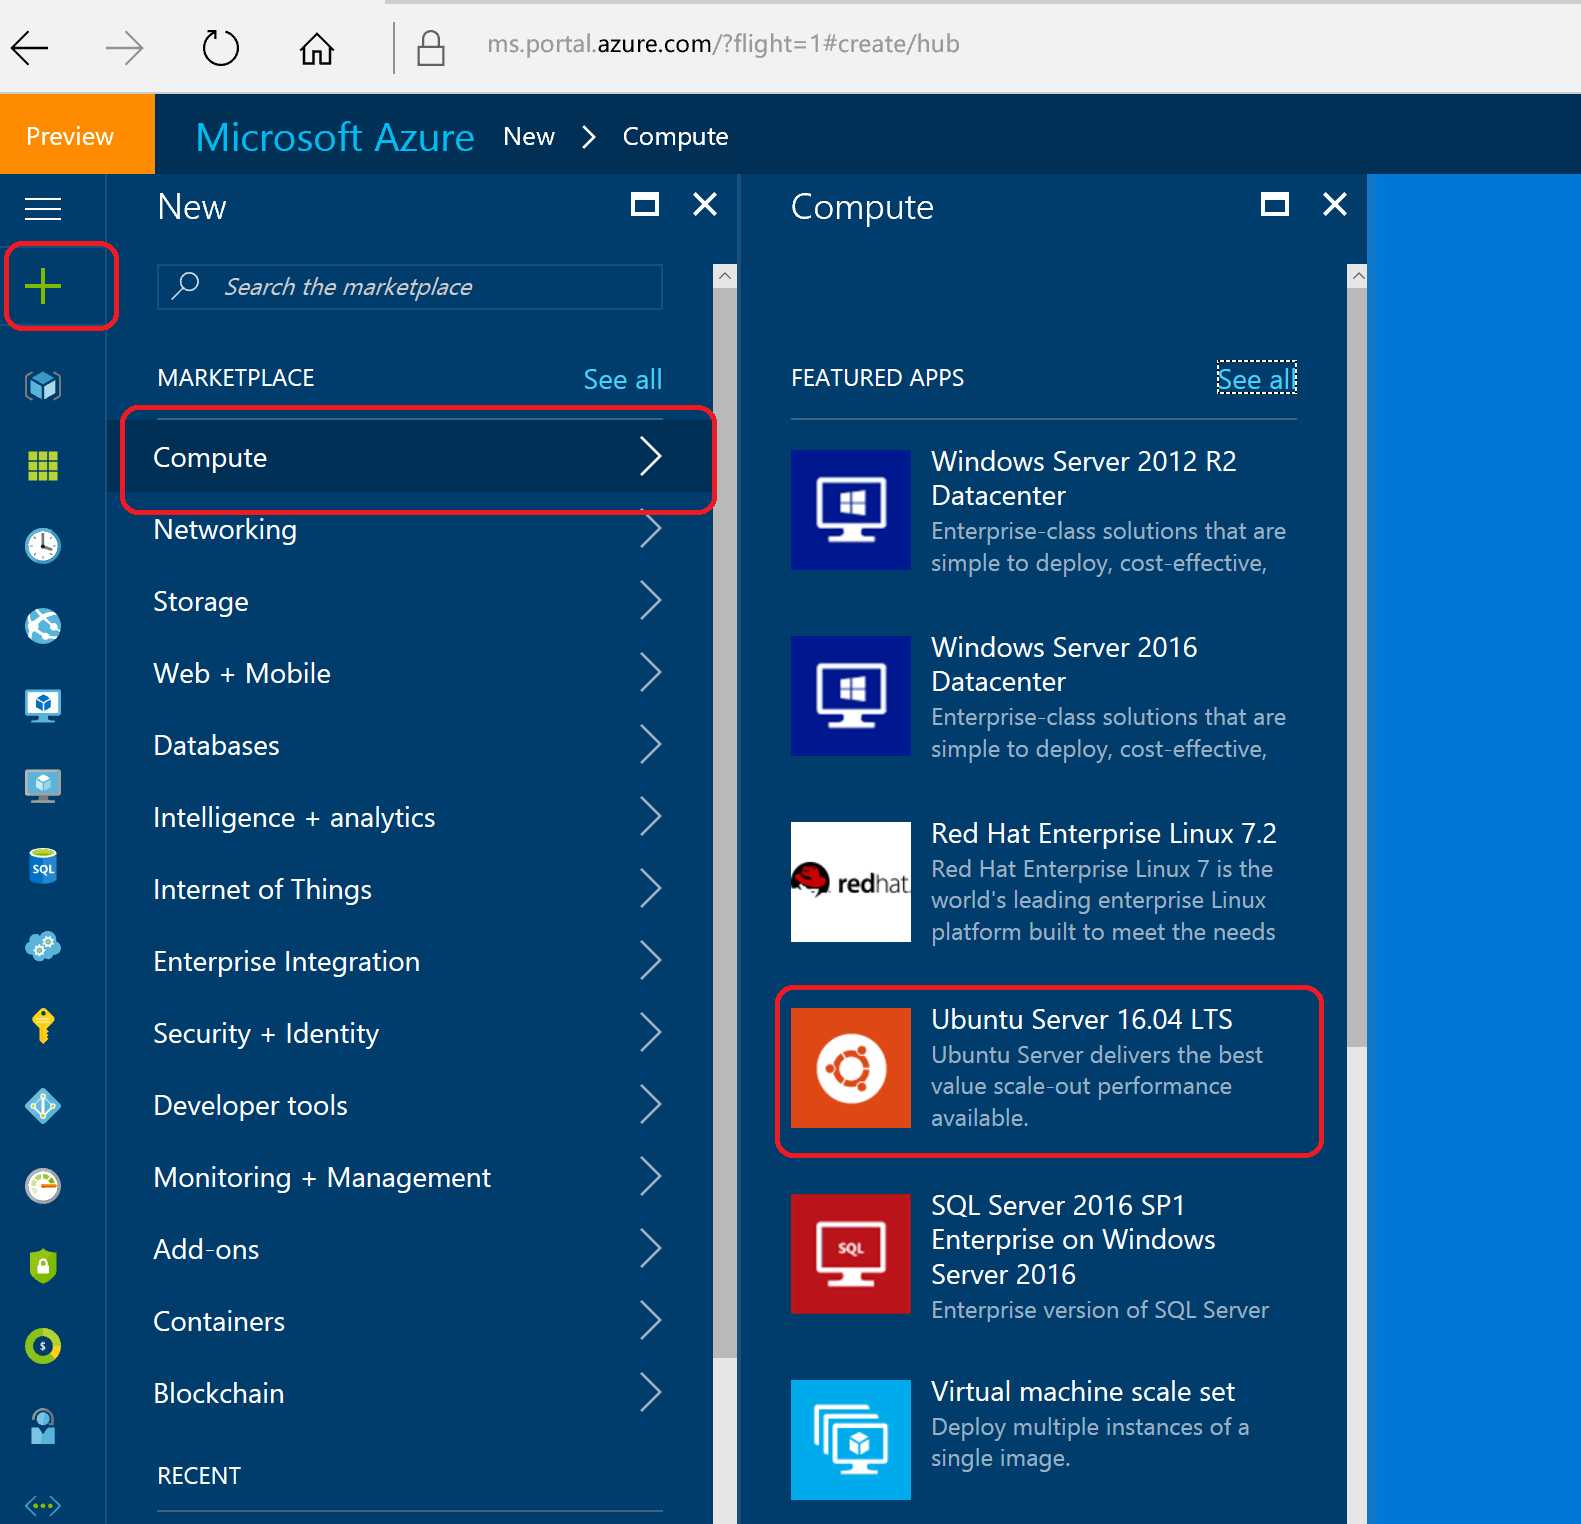Open SQL databases icon in sidebar

pyautogui.click(x=43, y=866)
